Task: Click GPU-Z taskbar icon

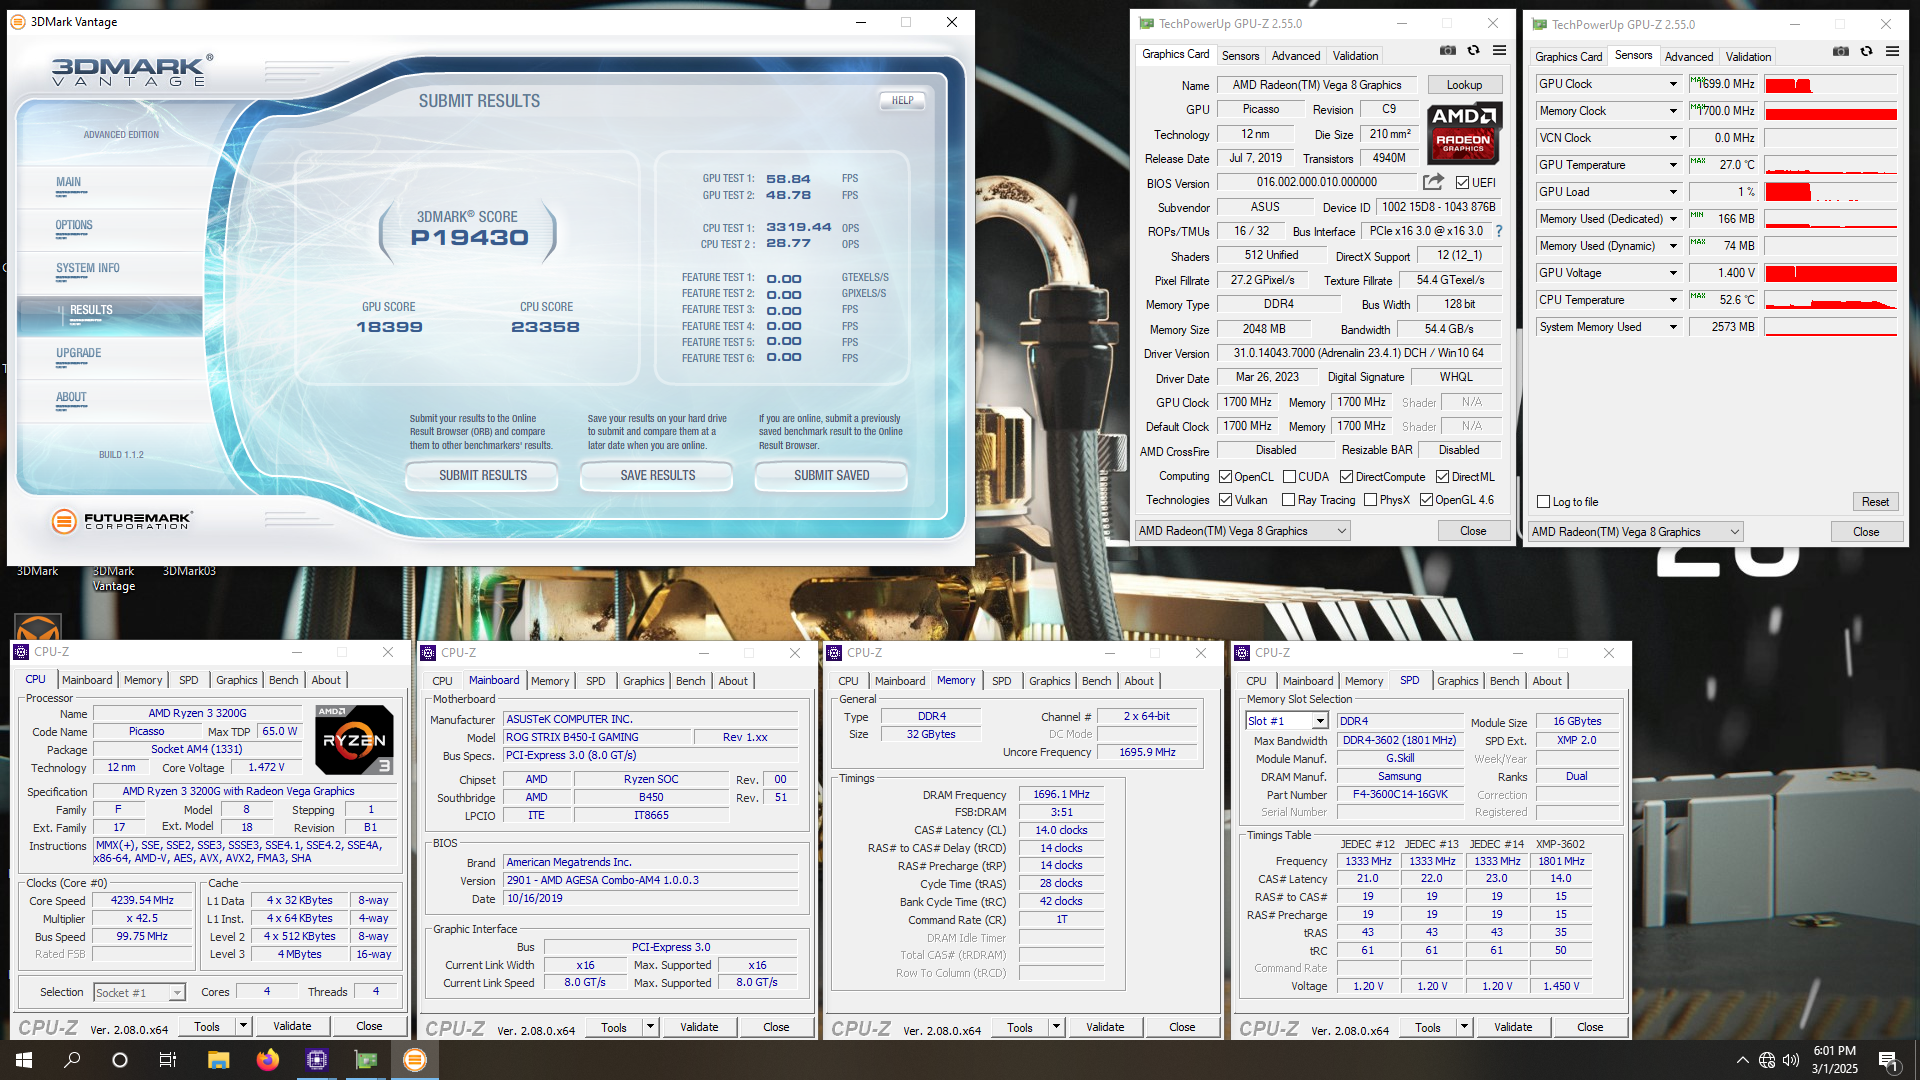Action: [366, 1060]
